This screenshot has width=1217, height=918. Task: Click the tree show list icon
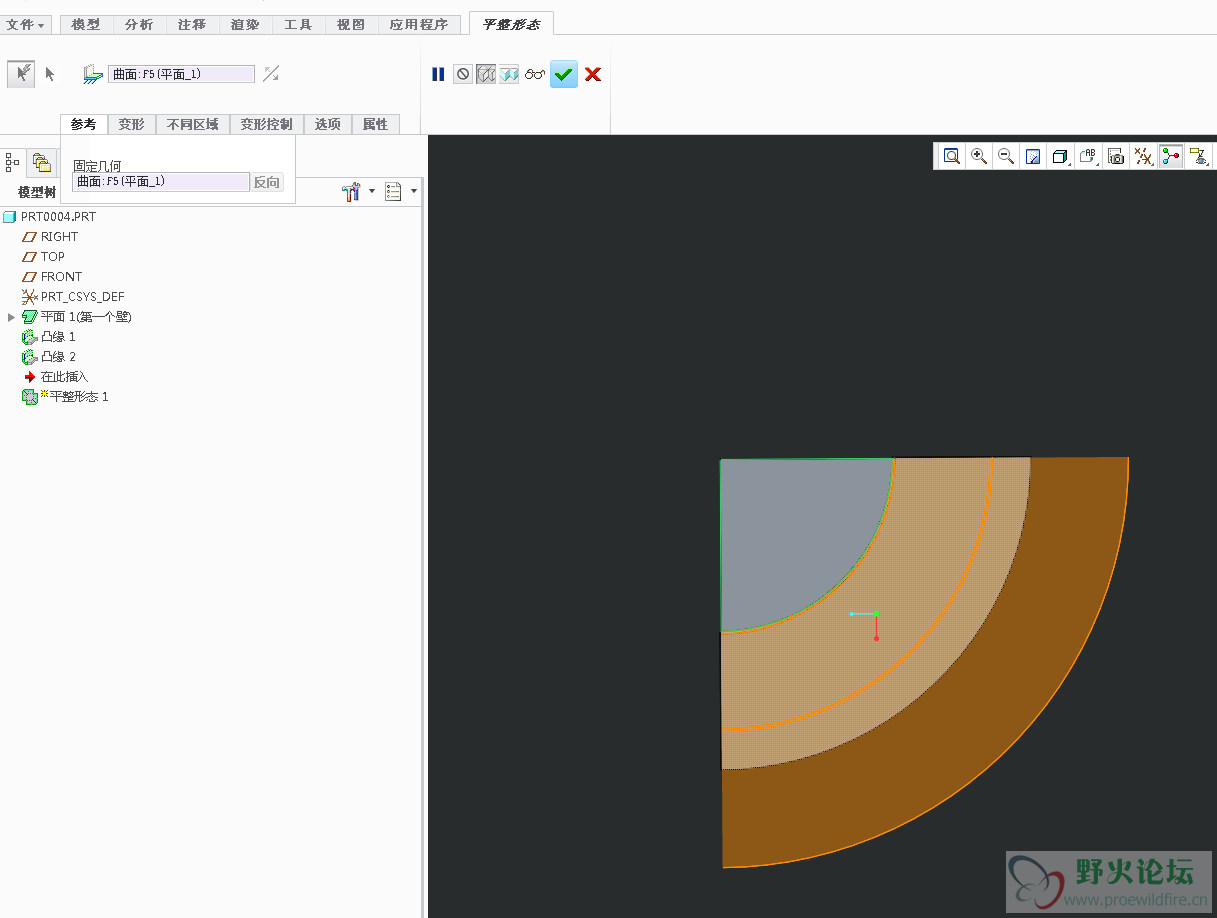click(x=393, y=192)
